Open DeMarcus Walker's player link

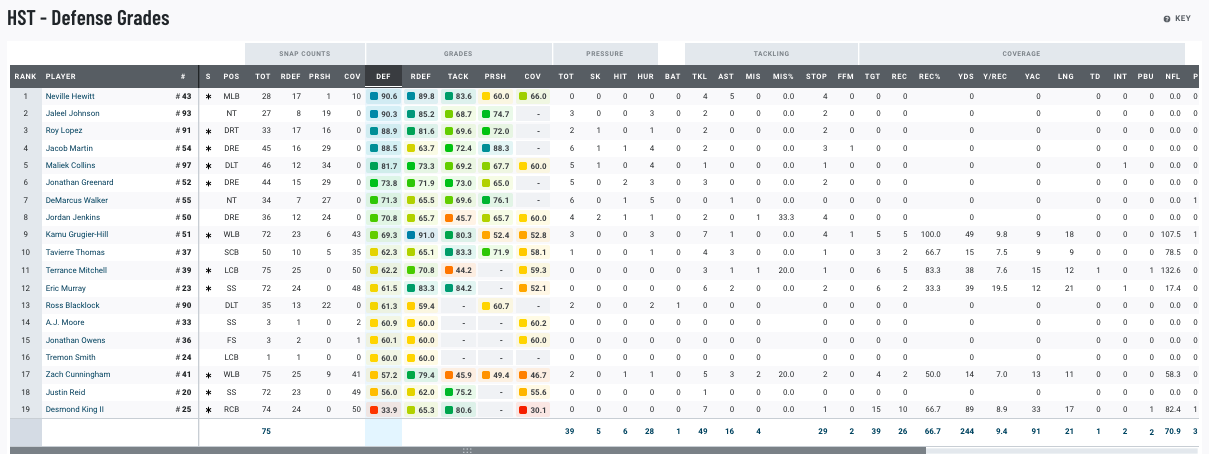[x=76, y=200]
